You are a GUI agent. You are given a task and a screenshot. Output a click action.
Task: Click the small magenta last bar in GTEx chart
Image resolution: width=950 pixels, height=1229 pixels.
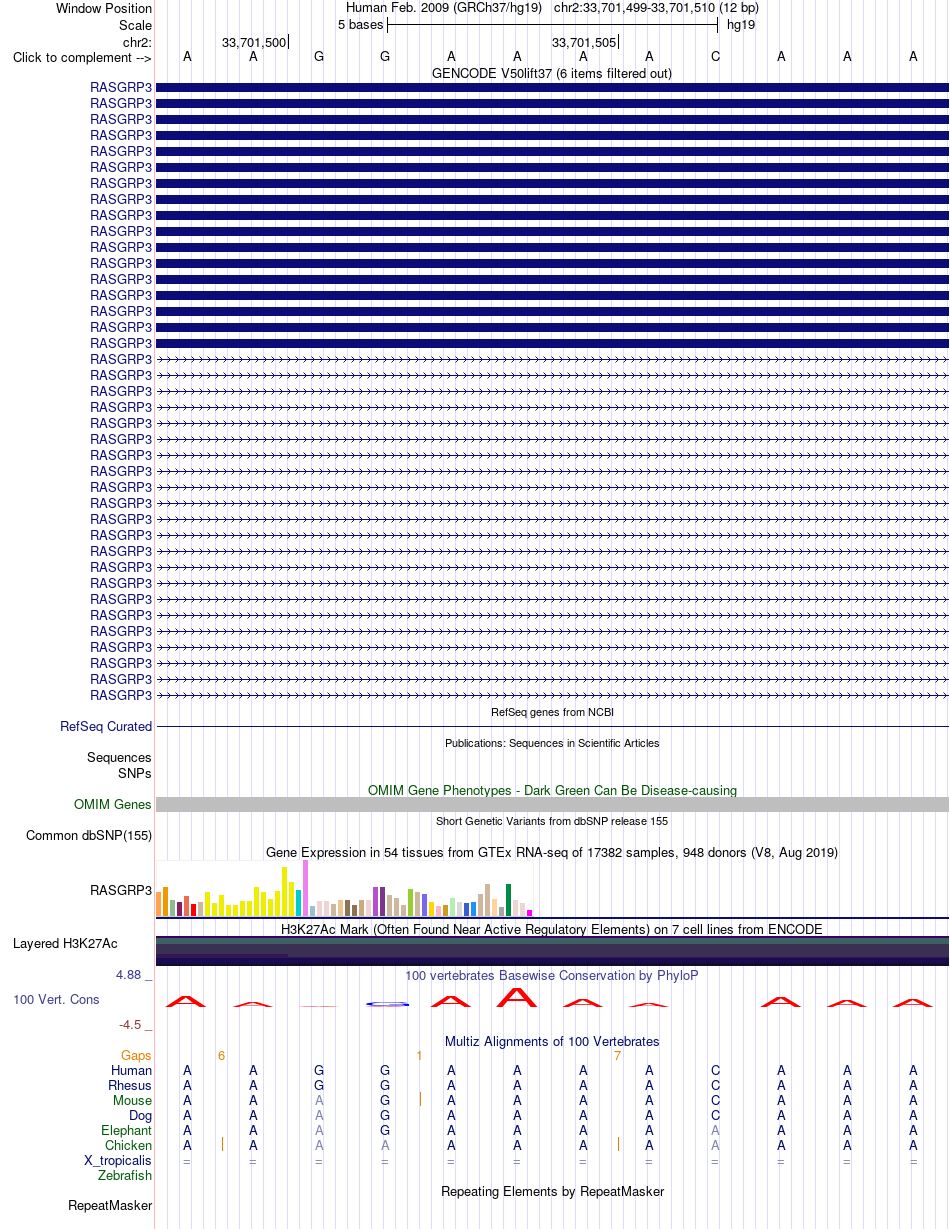click(x=530, y=913)
